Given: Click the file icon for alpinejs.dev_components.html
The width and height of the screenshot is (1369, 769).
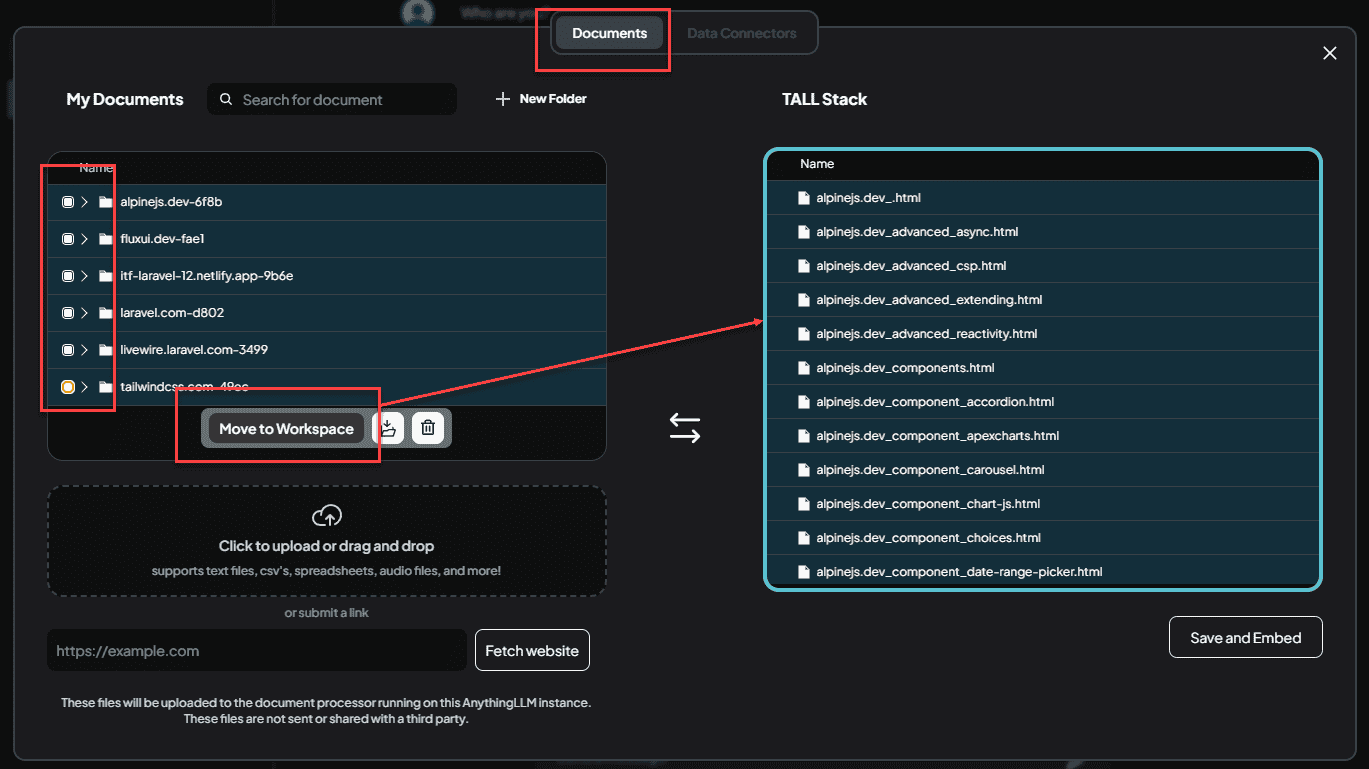Looking at the screenshot, I should pos(803,368).
